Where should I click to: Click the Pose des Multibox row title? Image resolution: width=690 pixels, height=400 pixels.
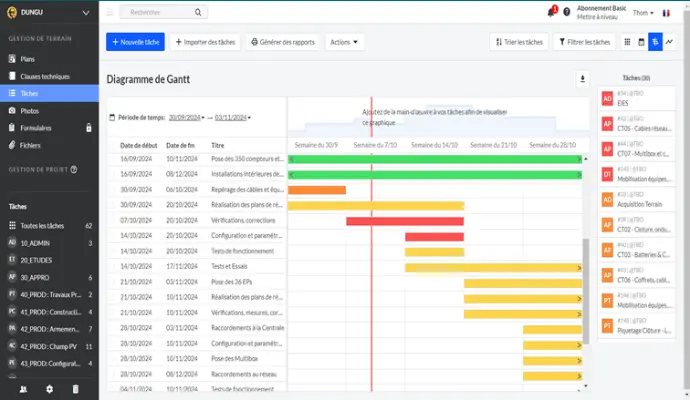click(234, 359)
